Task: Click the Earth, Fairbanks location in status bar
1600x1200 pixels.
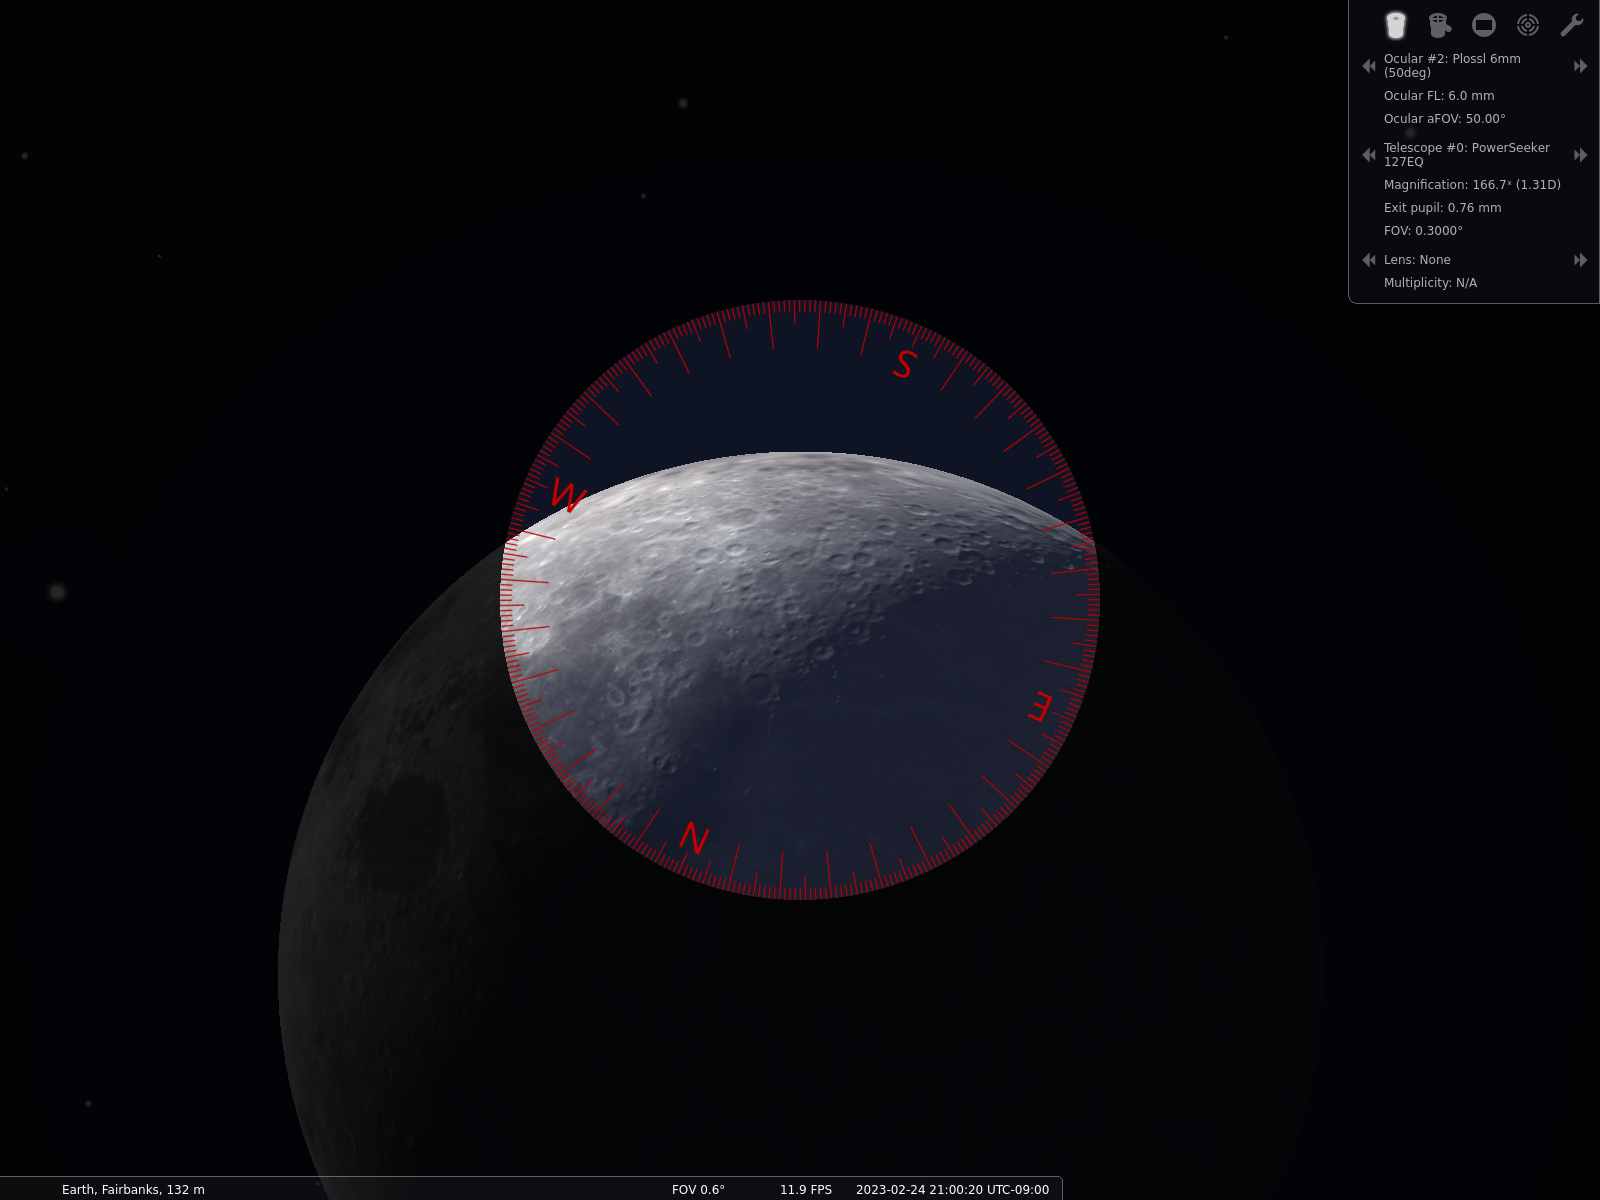Action: (133, 1189)
